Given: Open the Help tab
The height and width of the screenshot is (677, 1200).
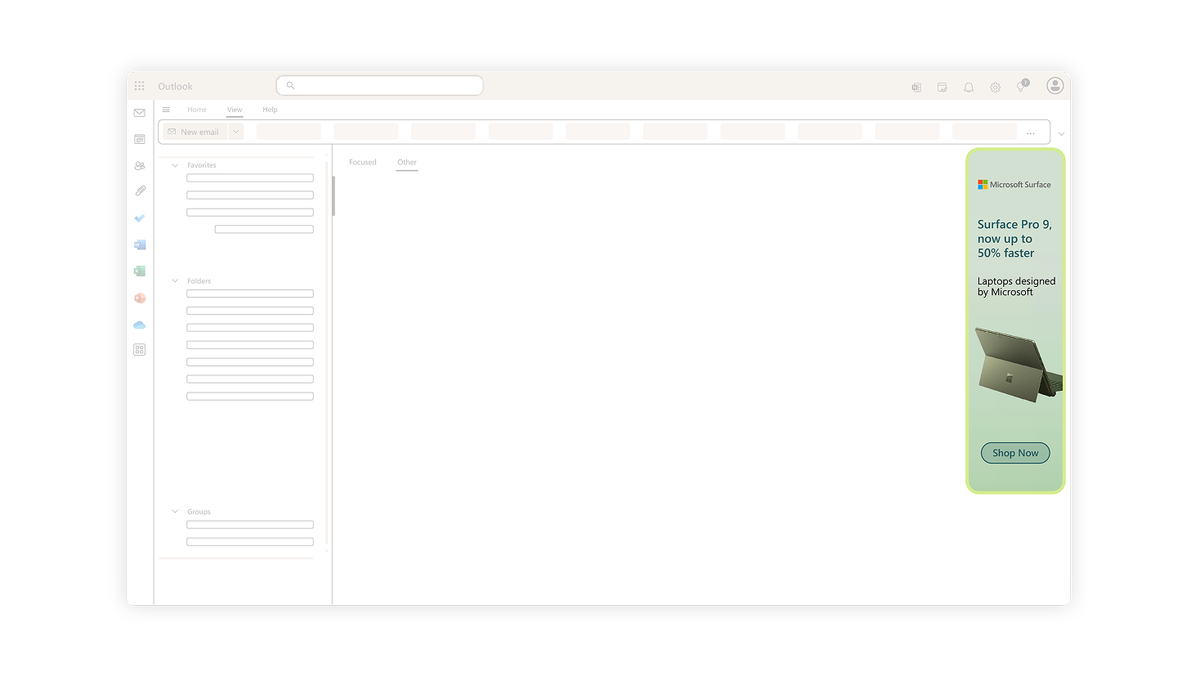Looking at the screenshot, I should (x=269, y=110).
